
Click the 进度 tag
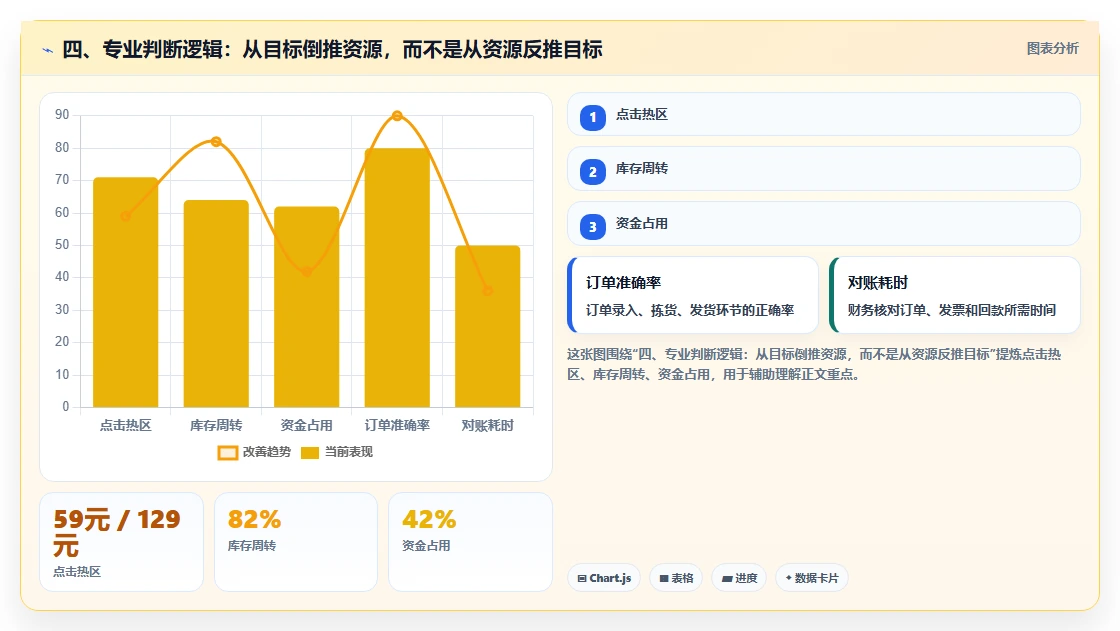coord(739,578)
